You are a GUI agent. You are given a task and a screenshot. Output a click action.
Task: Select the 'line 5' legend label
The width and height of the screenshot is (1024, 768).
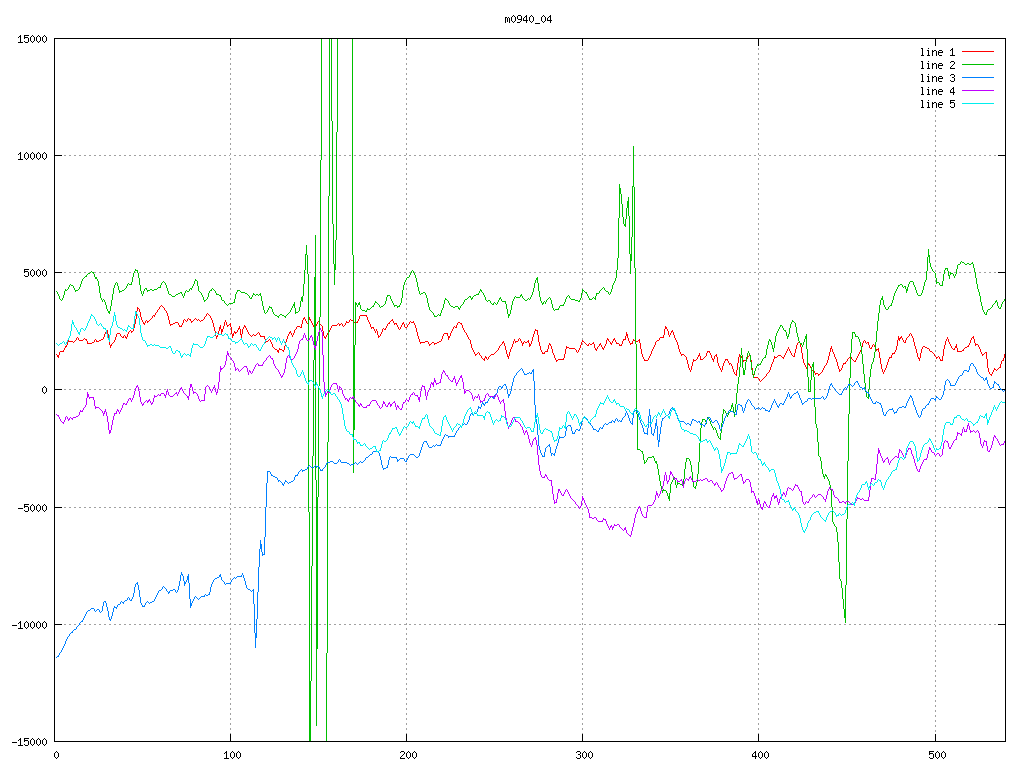(x=937, y=104)
